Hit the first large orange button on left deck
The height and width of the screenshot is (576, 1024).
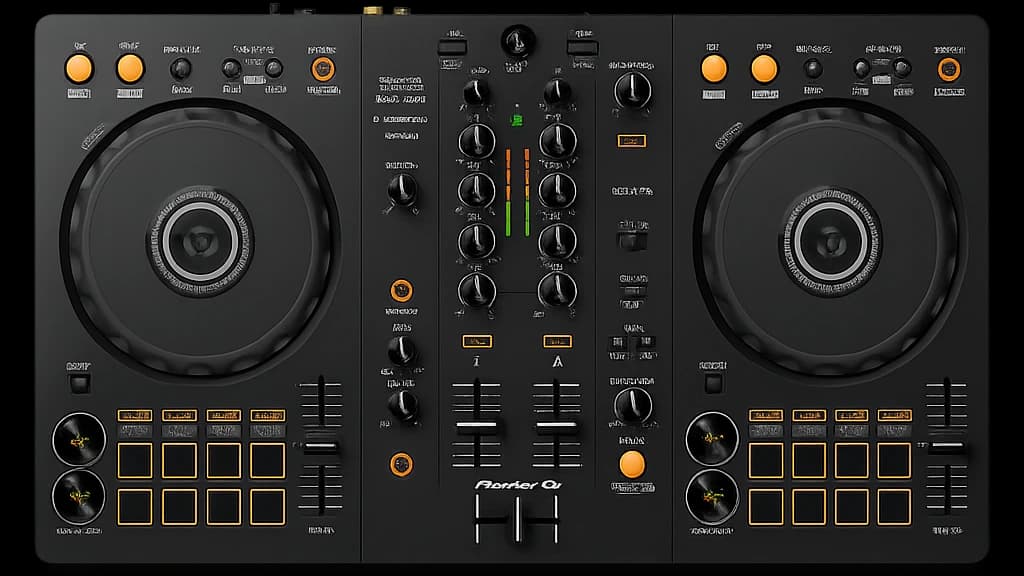[79, 69]
